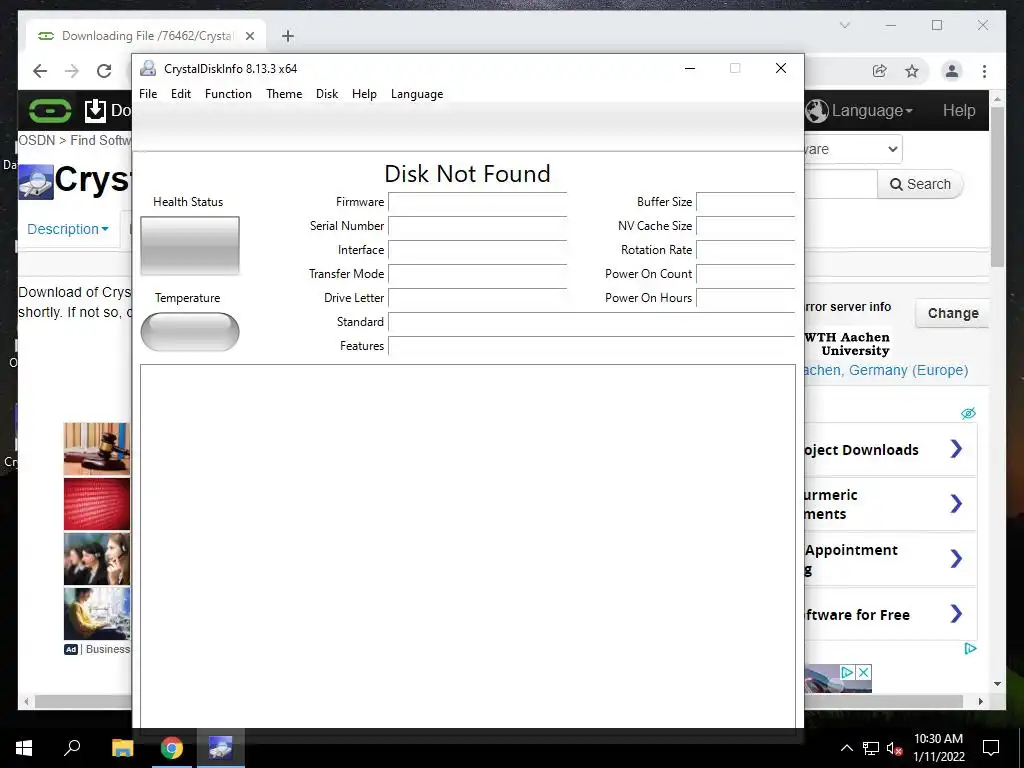1024x768 pixels.
Task: Open the Help menu in CrystalDiskInfo
Action: pos(364,94)
